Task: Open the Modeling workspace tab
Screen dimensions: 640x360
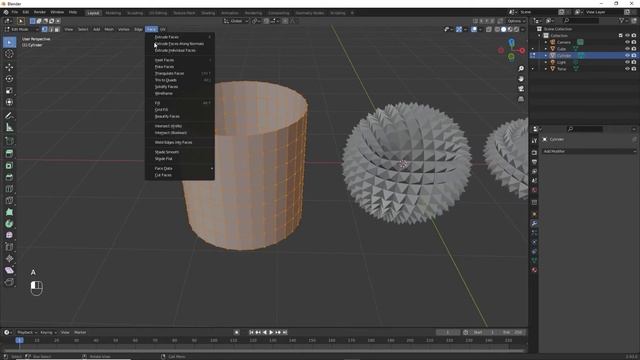Action: point(113,13)
